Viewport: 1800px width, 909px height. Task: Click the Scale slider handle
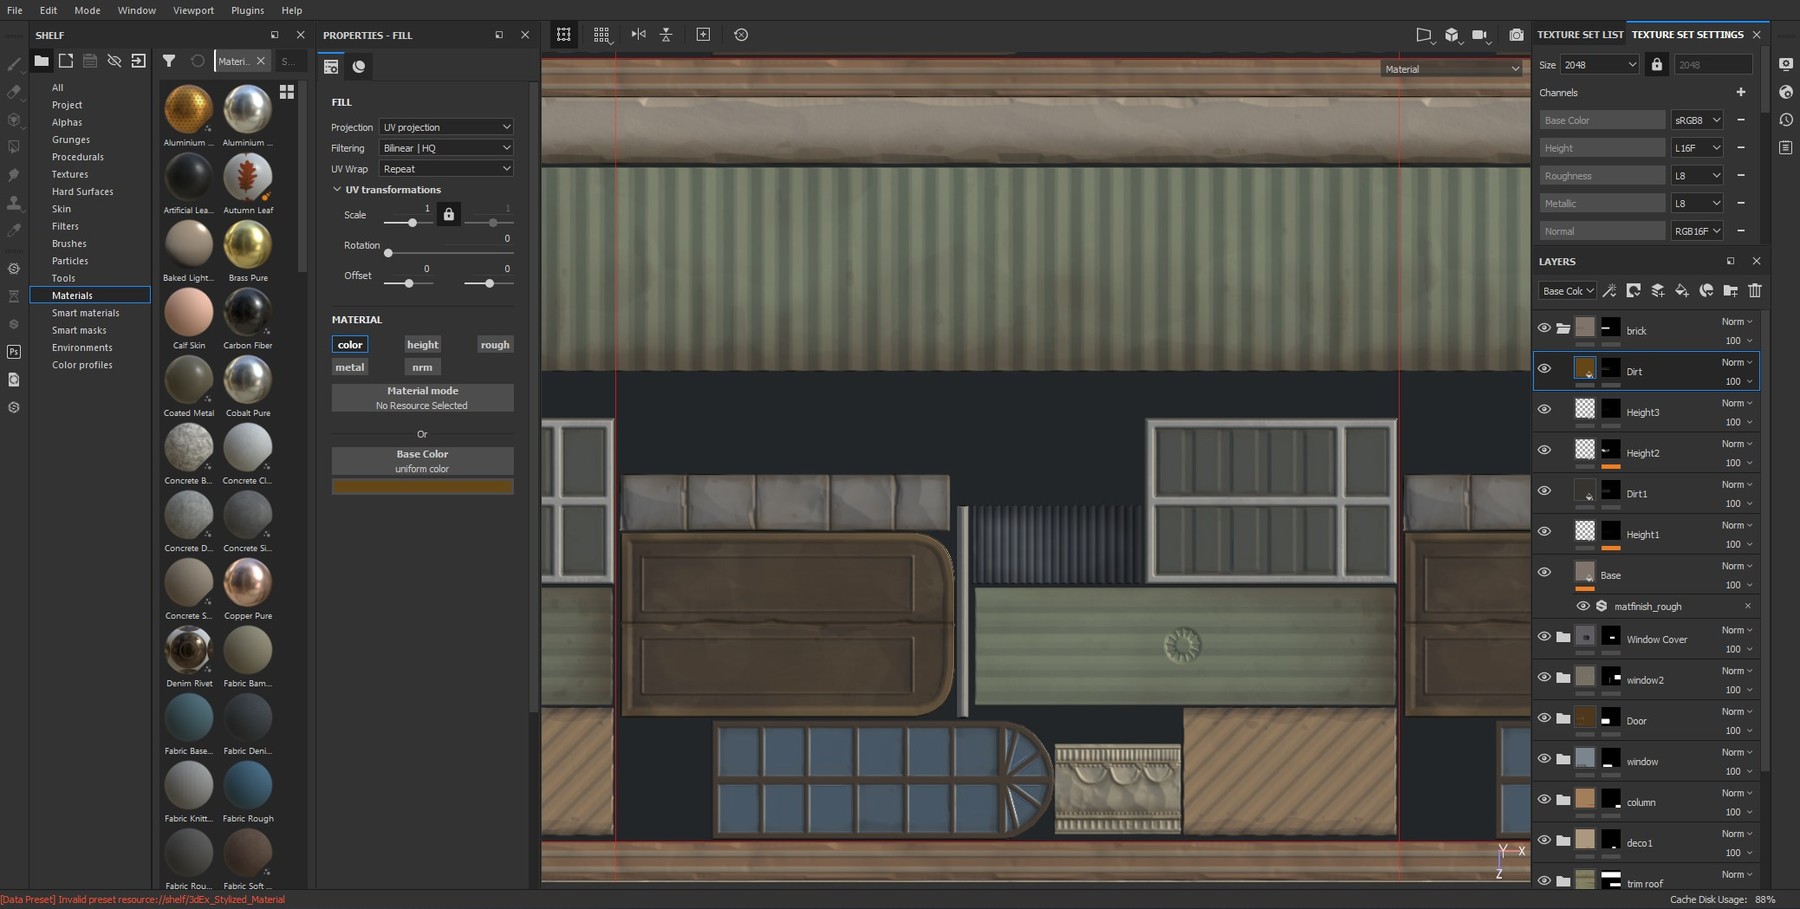412,222
